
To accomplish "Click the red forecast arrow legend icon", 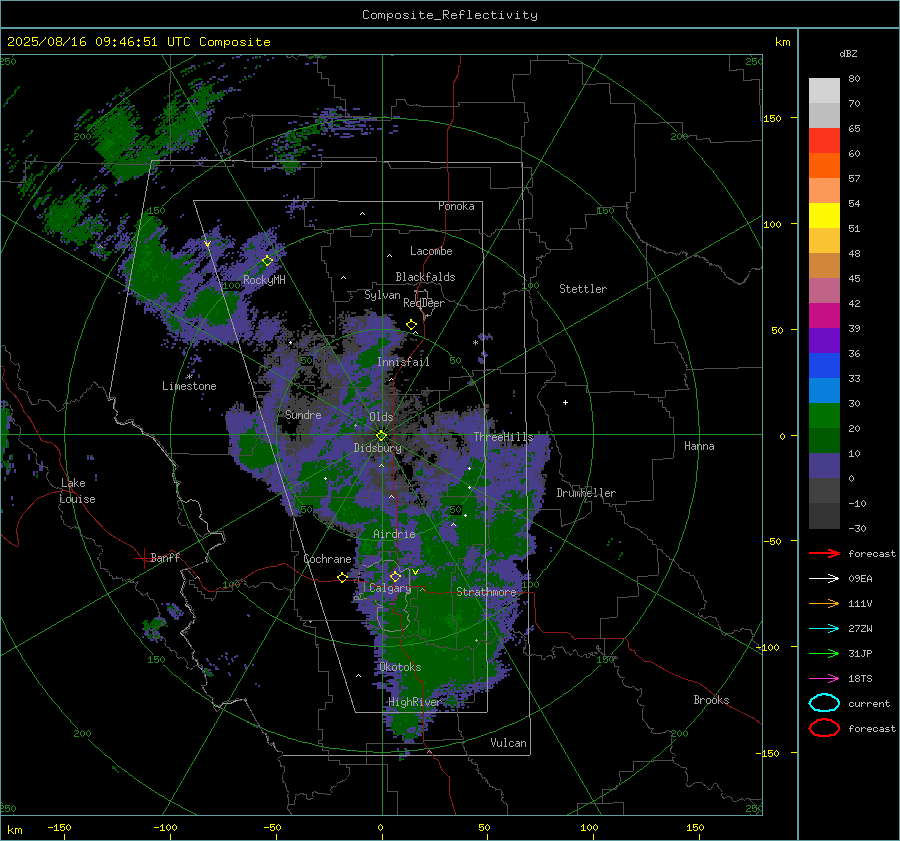I will coord(824,553).
